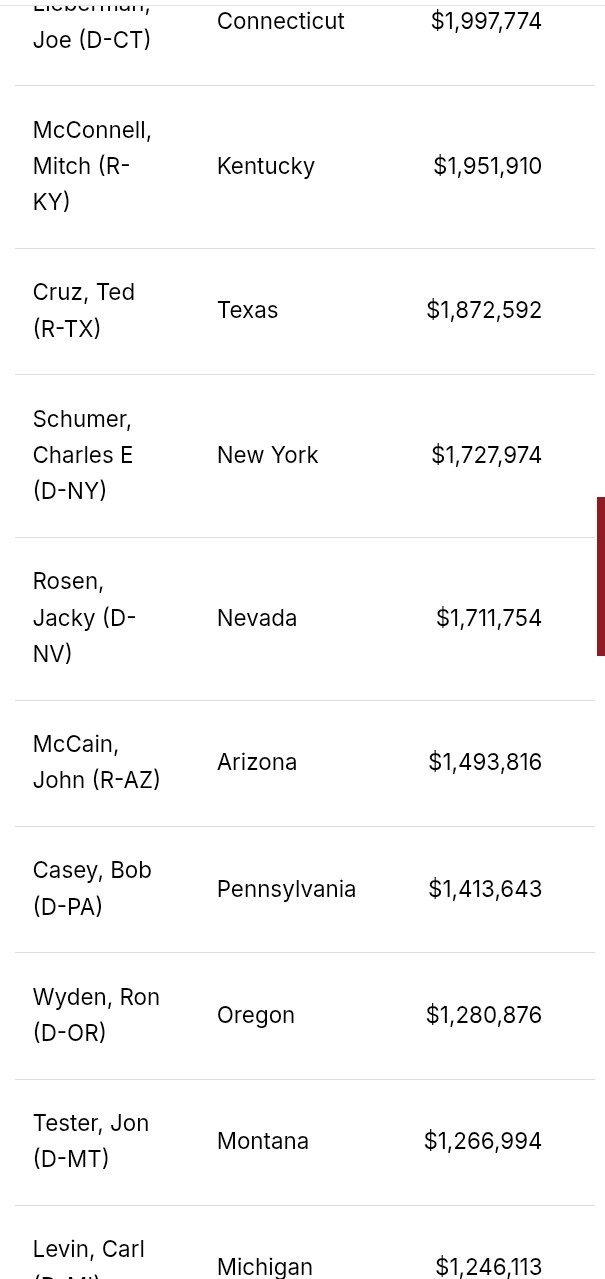This screenshot has width=605, height=1279.
Task: Click Carl Levin name in last row
Action: point(88,1250)
